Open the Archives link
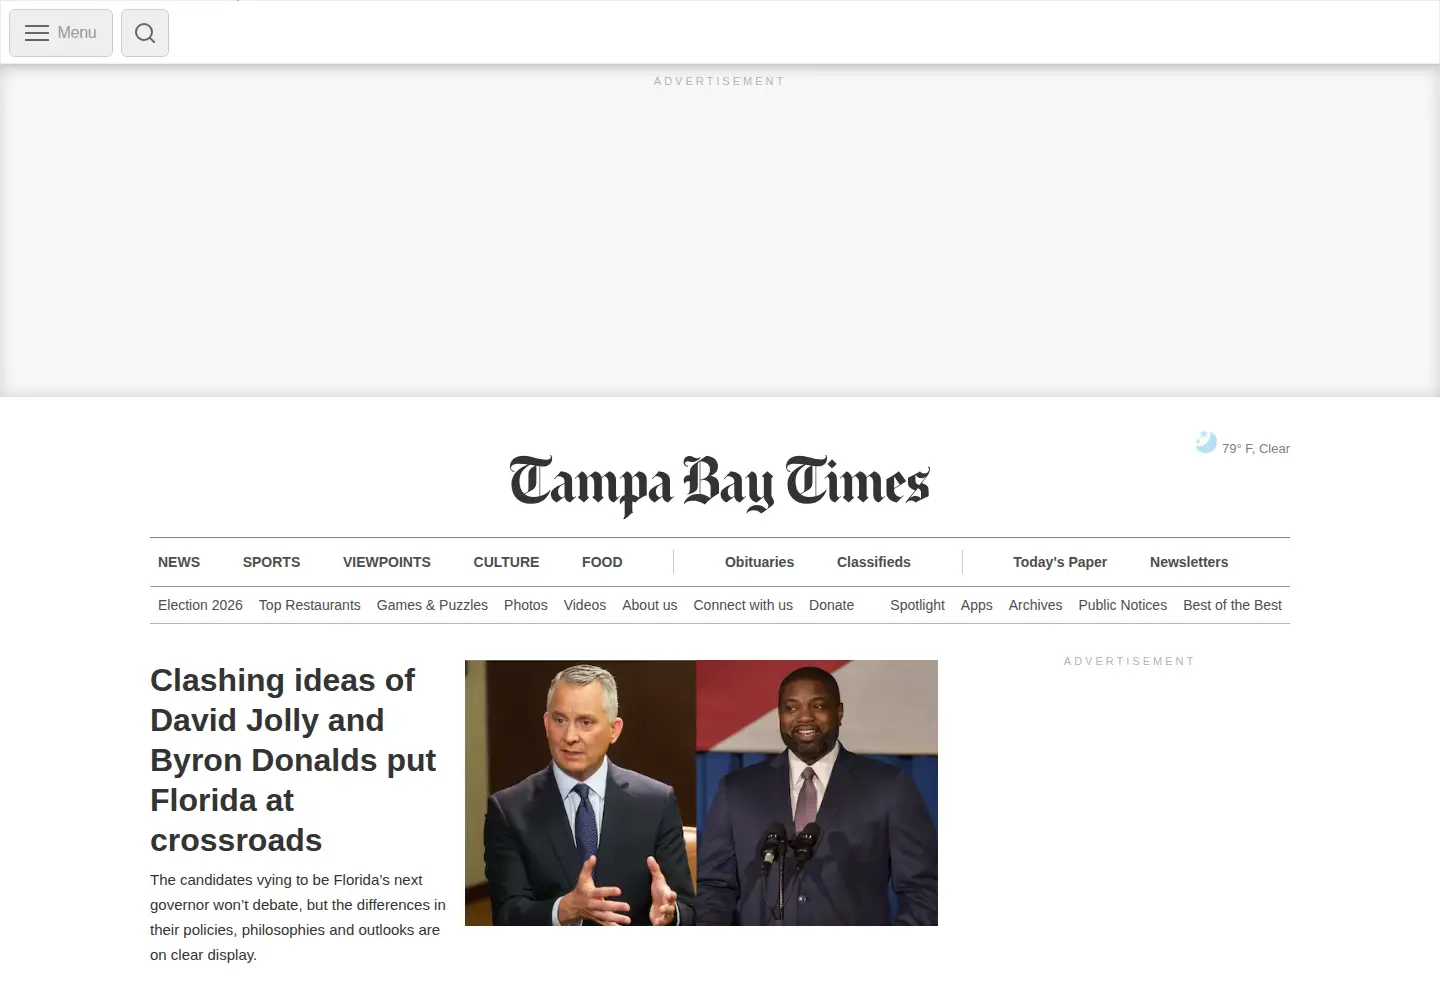Image resolution: width=1440 pixels, height=1000 pixels. [1035, 605]
